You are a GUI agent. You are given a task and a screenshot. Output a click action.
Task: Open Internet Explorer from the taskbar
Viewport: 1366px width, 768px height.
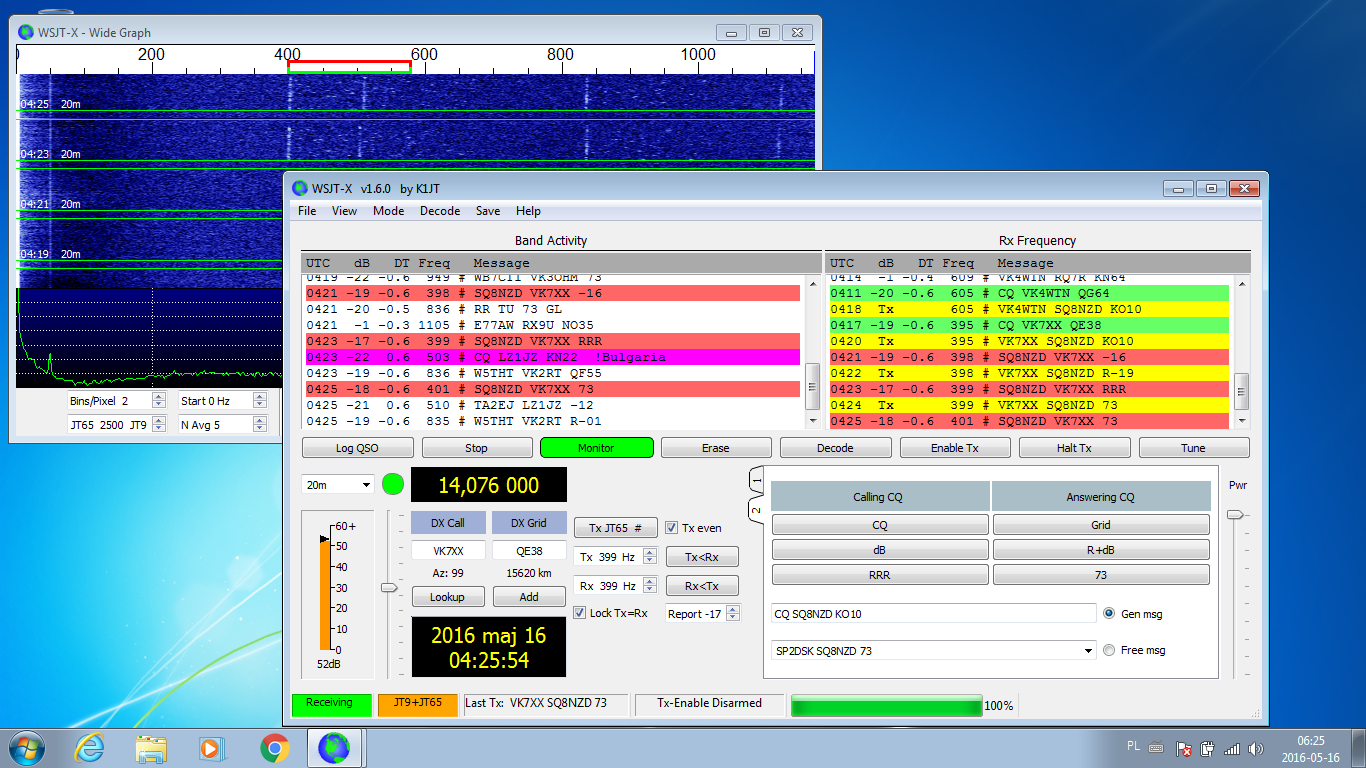pos(90,747)
